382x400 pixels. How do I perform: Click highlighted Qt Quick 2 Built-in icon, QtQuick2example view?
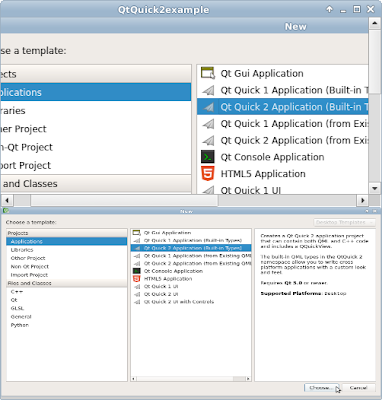pos(208,107)
